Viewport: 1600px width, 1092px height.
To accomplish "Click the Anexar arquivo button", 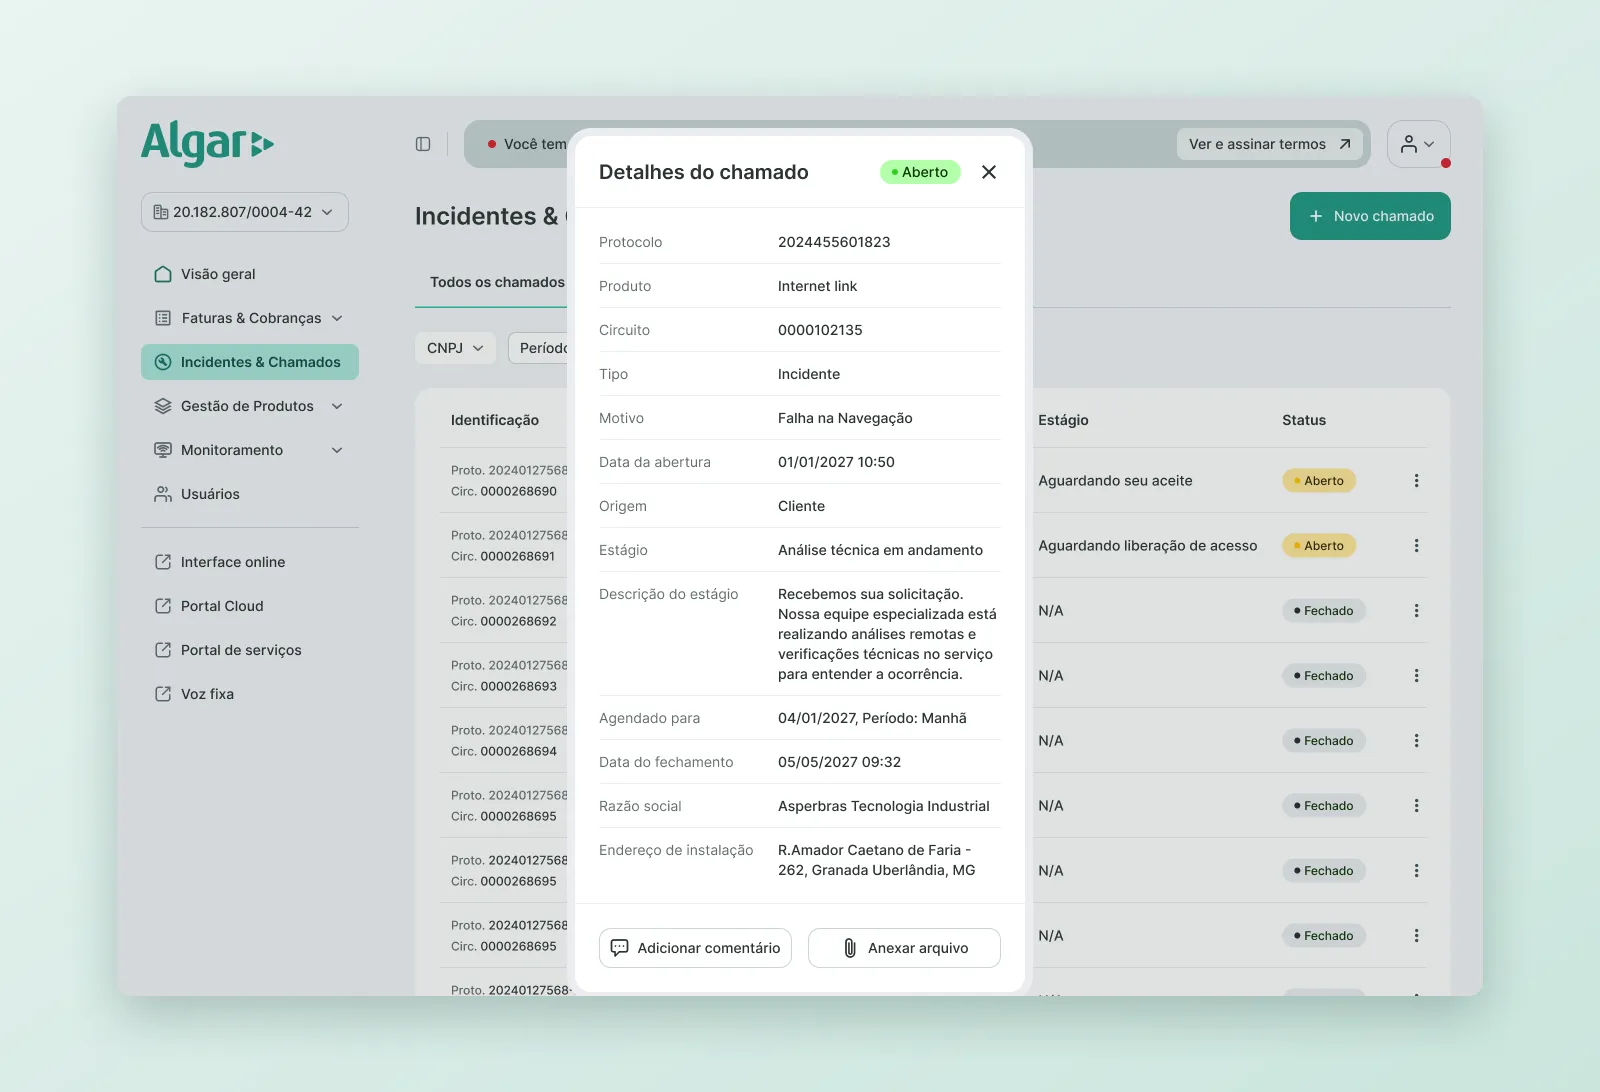I will (904, 948).
